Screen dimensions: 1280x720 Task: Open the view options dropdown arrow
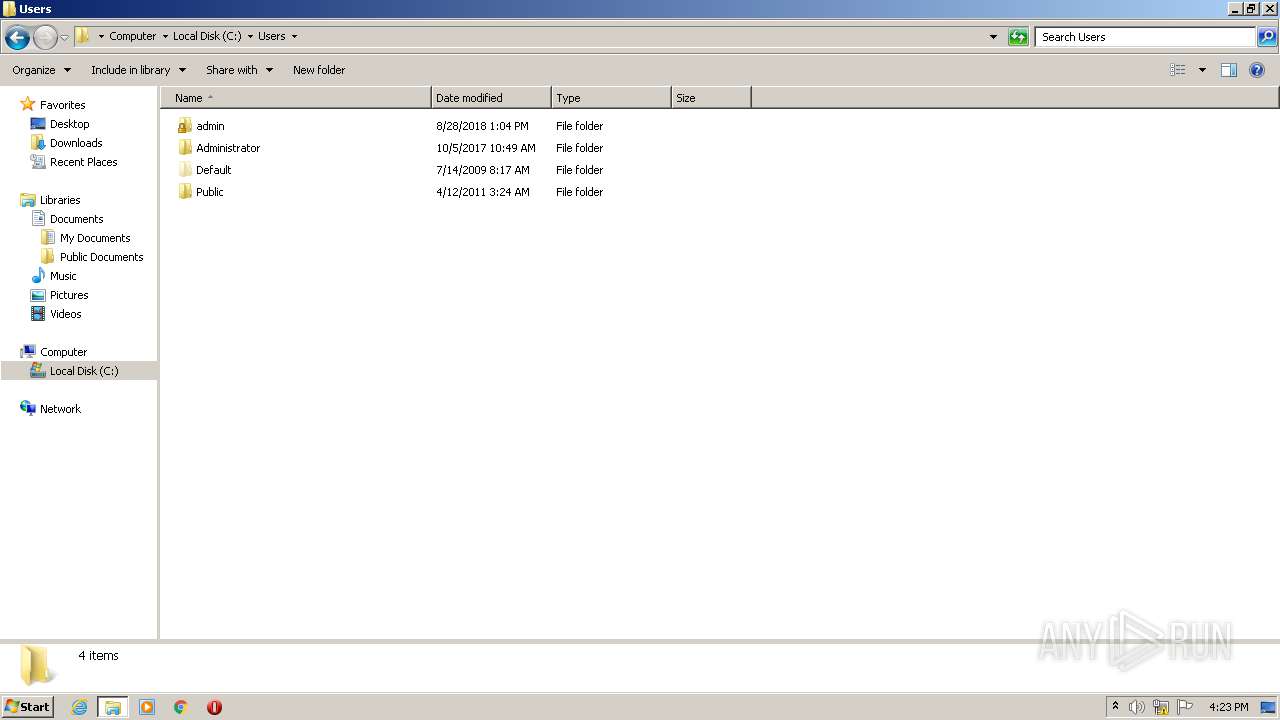point(1202,70)
